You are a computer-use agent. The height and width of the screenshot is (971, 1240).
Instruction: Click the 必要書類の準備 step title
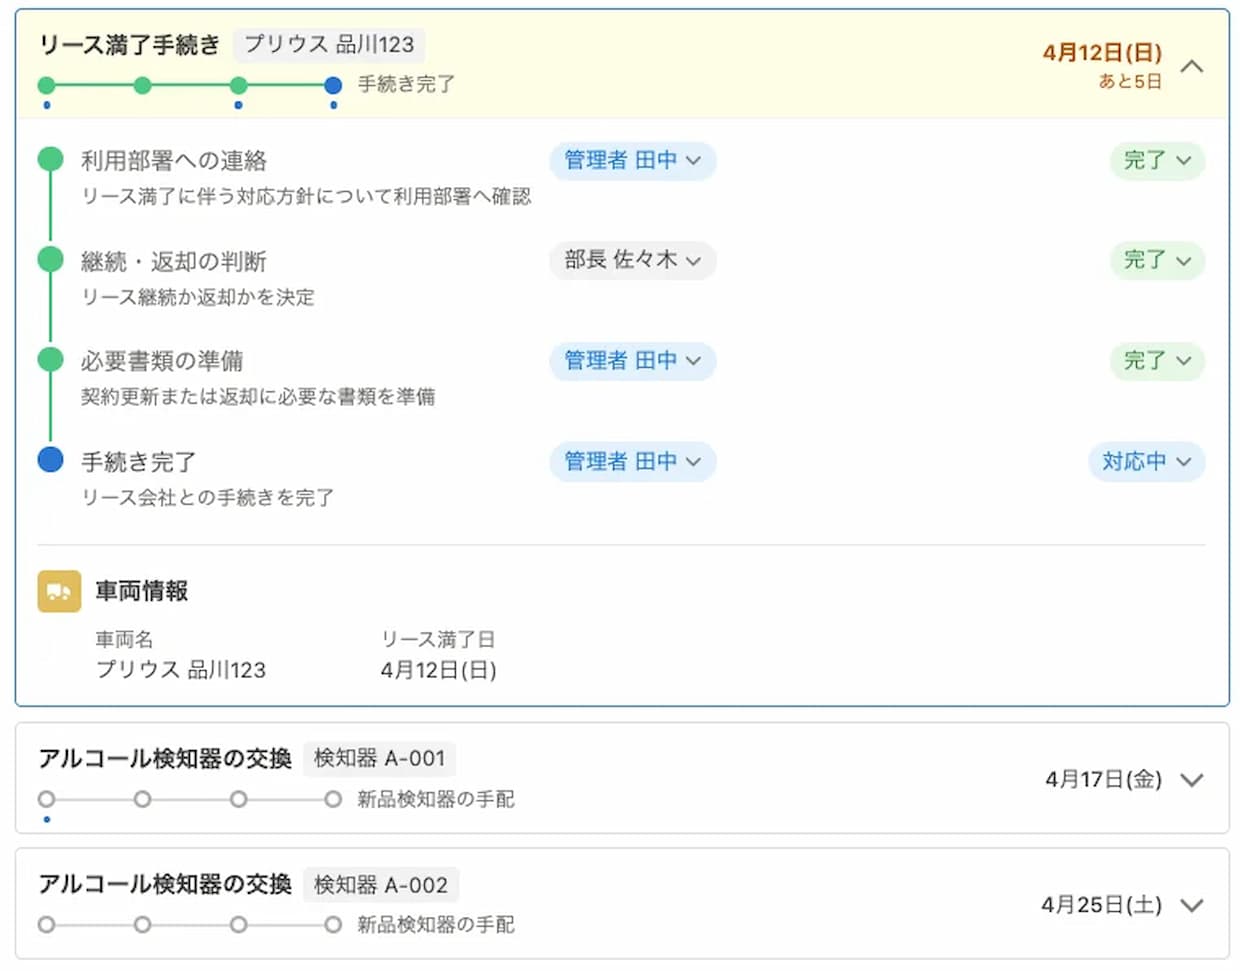click(x=162, y=360)
